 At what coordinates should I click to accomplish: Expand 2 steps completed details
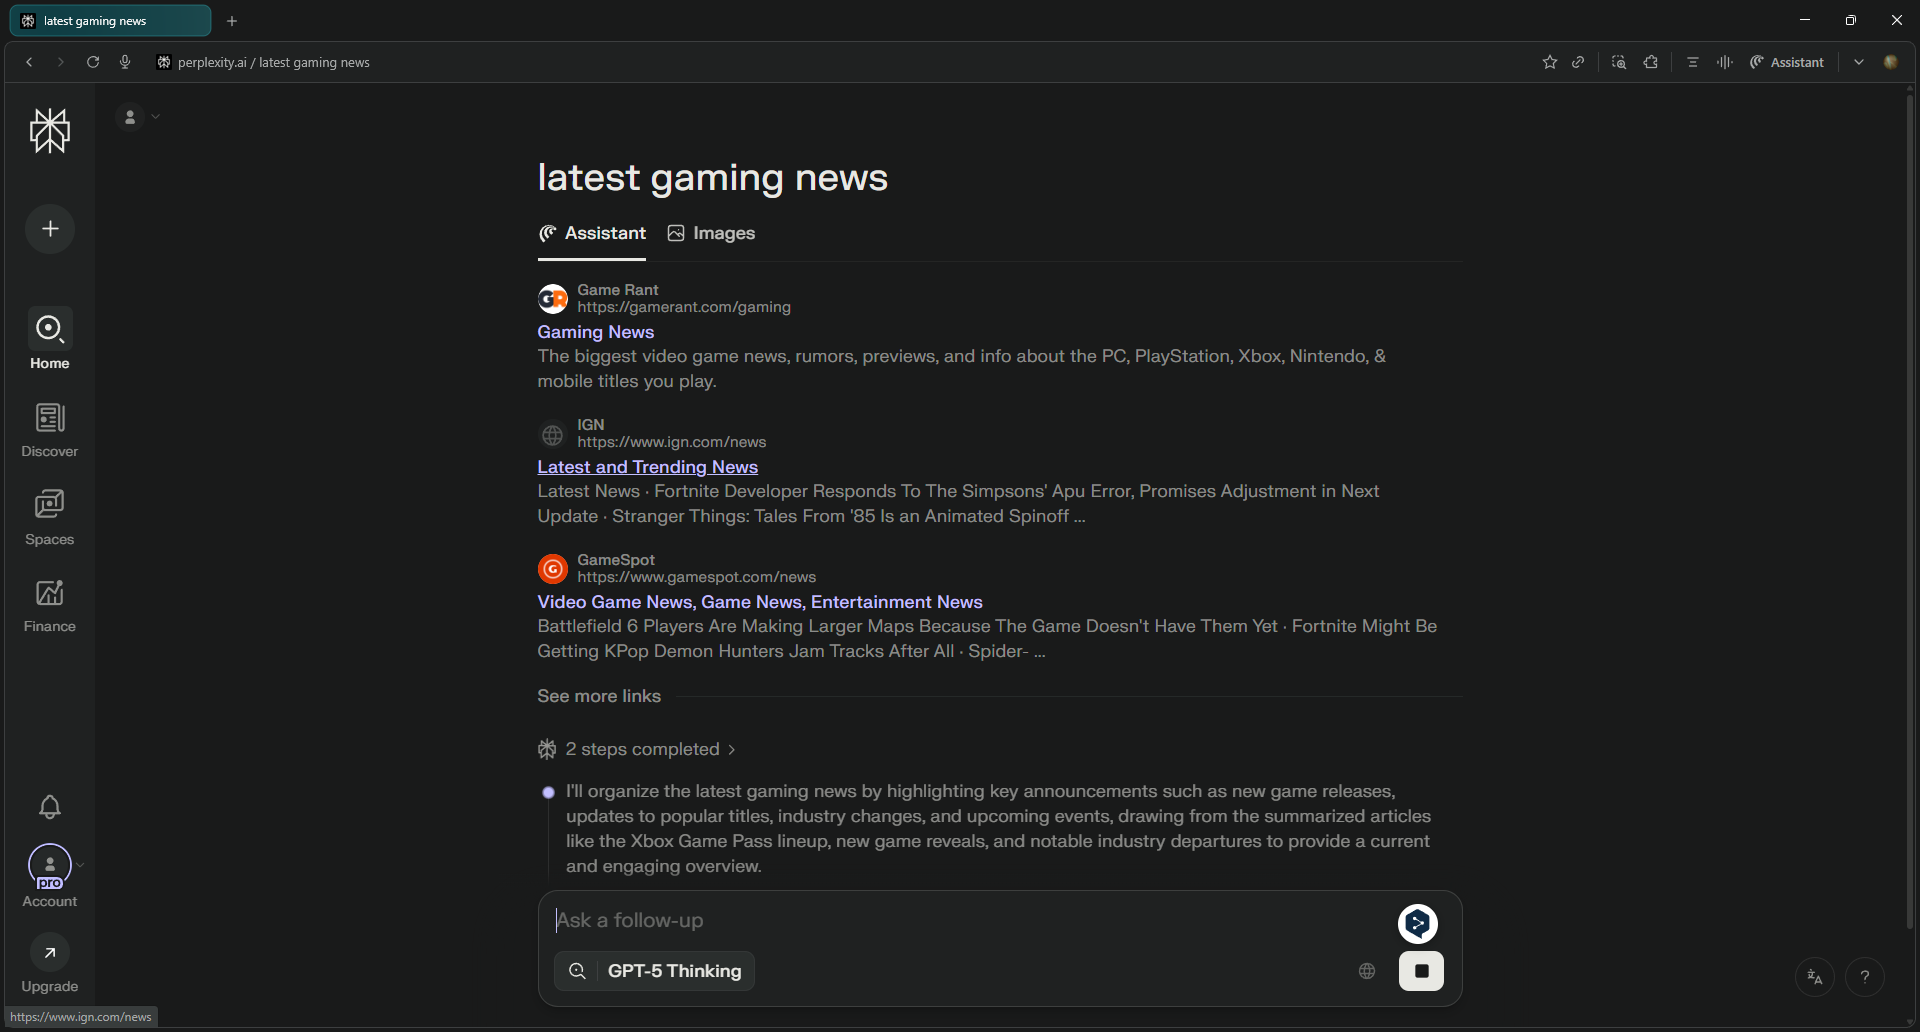(637, 749)
